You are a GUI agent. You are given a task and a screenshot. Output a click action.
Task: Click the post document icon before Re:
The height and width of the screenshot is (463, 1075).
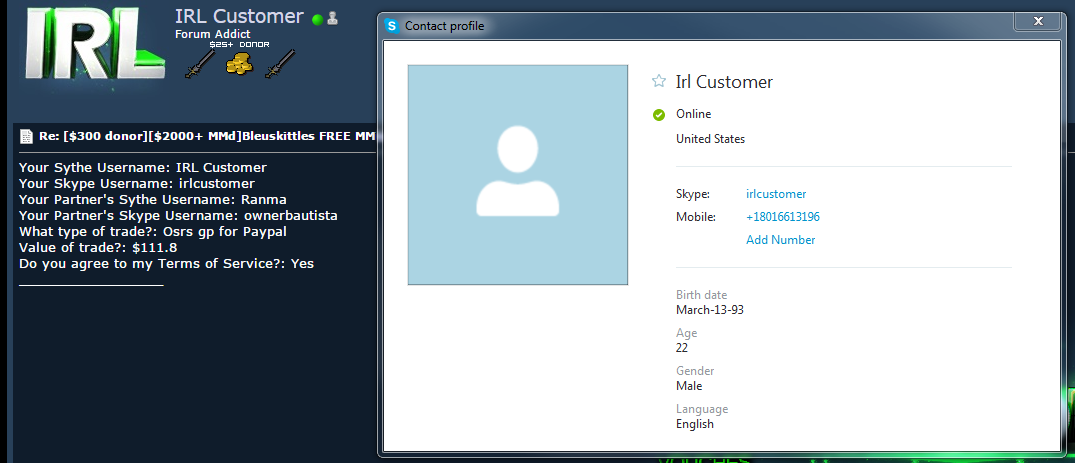[x=26, y=136]
